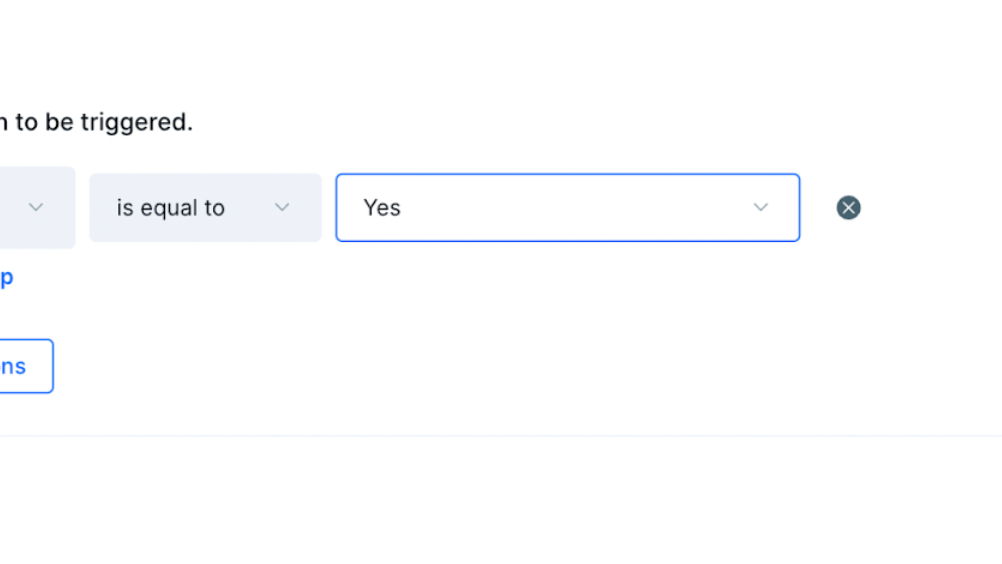
Task: Click the blue link ending in "p"
Action: pos(6,278)
